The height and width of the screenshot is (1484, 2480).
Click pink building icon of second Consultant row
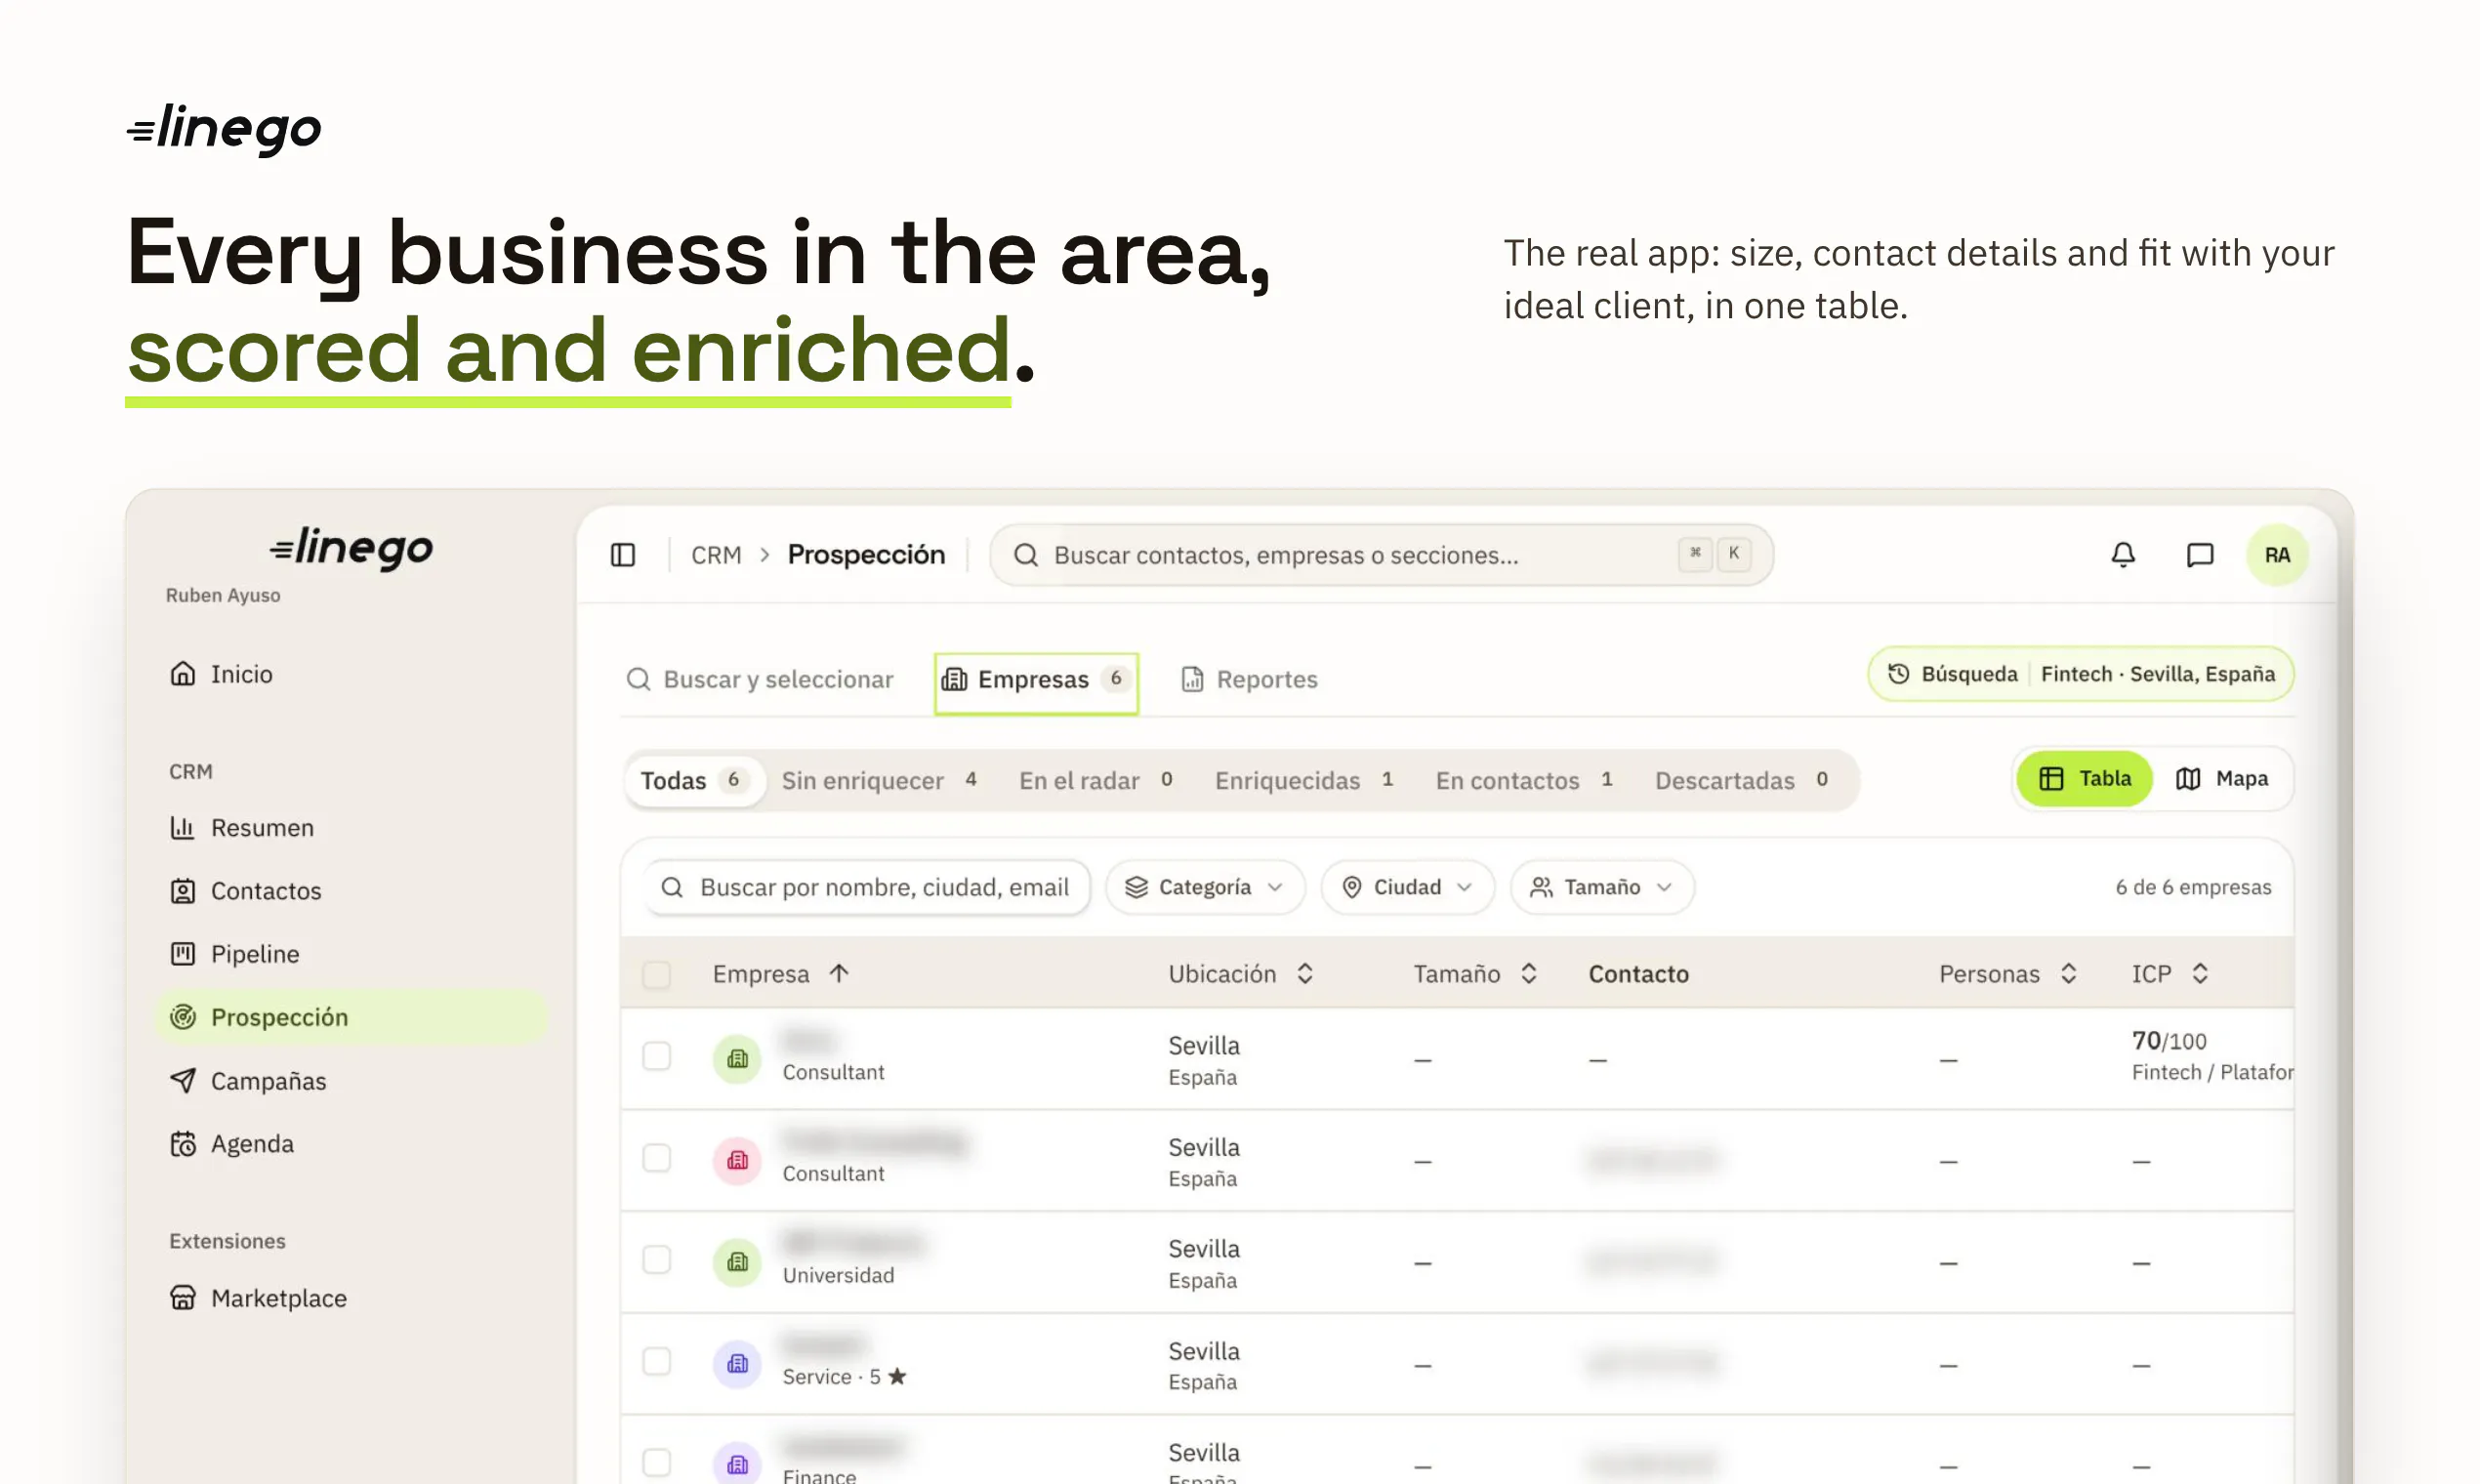point(737,1161)
